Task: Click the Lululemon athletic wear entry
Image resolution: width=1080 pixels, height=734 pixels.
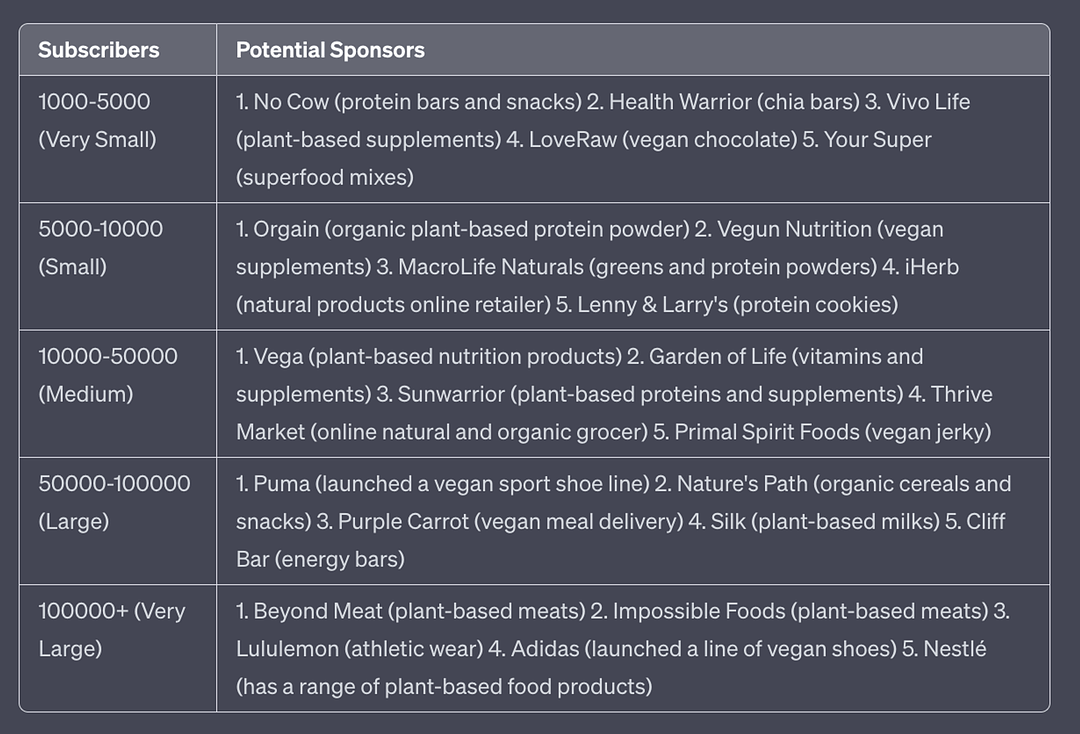Action: (x=288, y=649)
